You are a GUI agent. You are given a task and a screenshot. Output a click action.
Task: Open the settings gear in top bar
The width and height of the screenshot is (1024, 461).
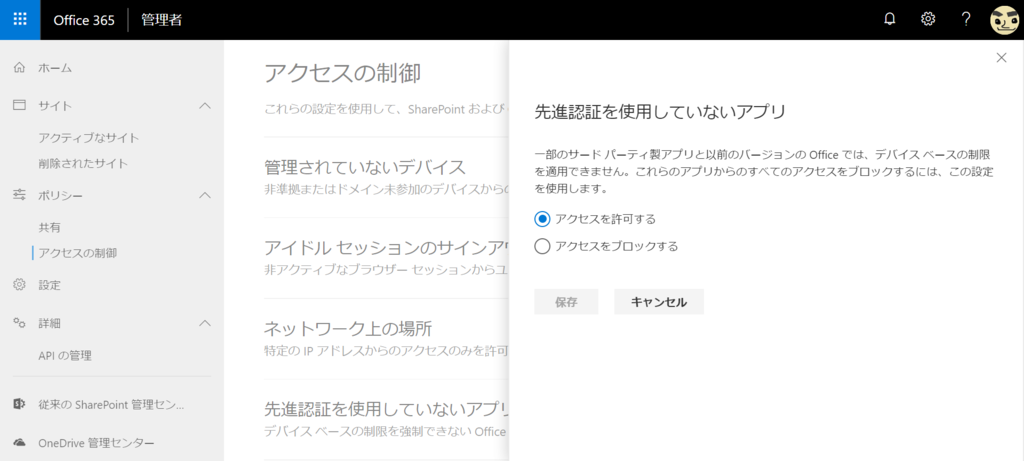coord(927,20)
